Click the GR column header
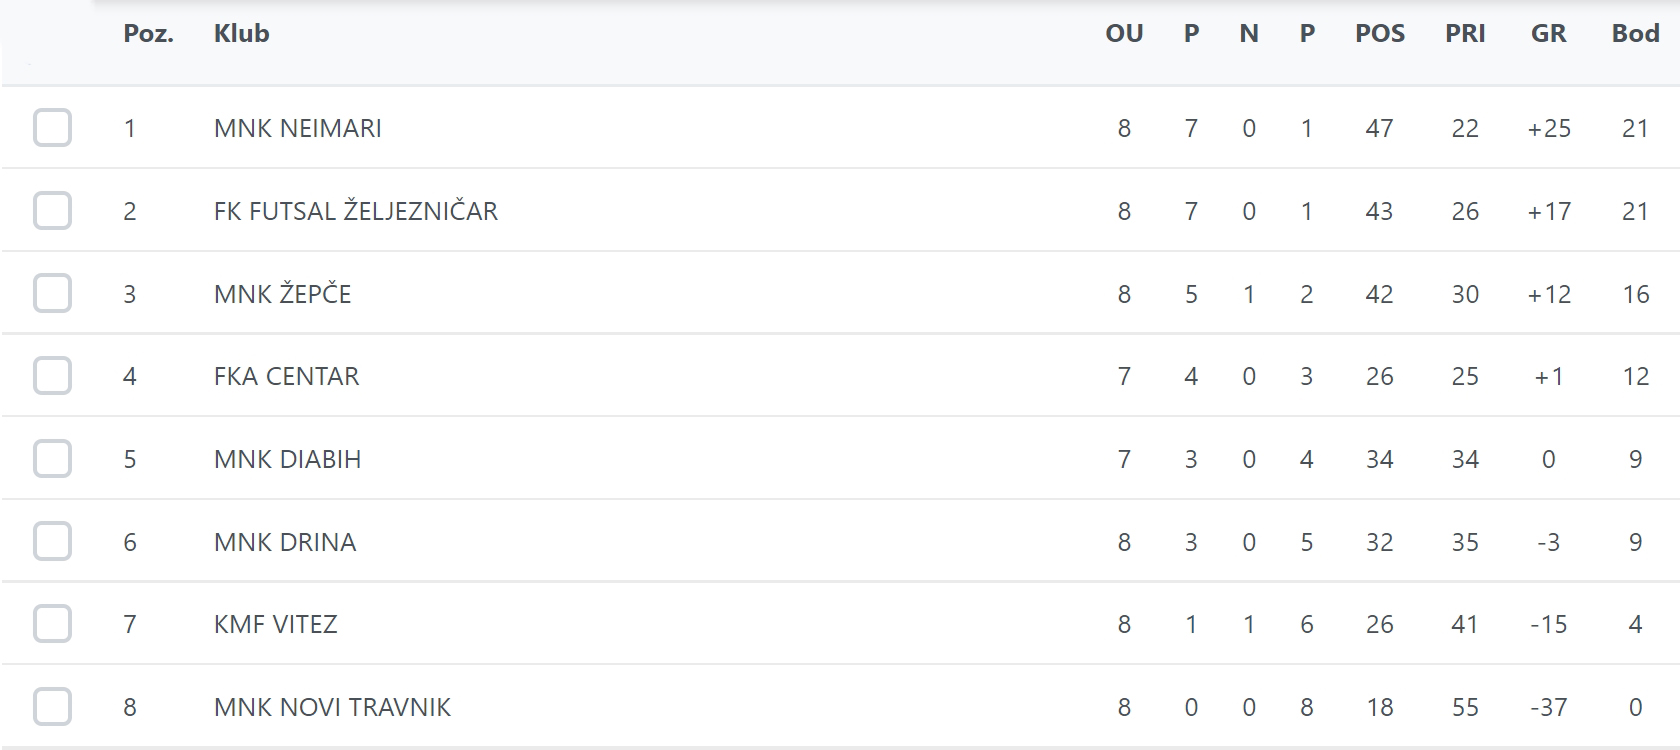The image size is (1680, 750). pos(1548,33)
